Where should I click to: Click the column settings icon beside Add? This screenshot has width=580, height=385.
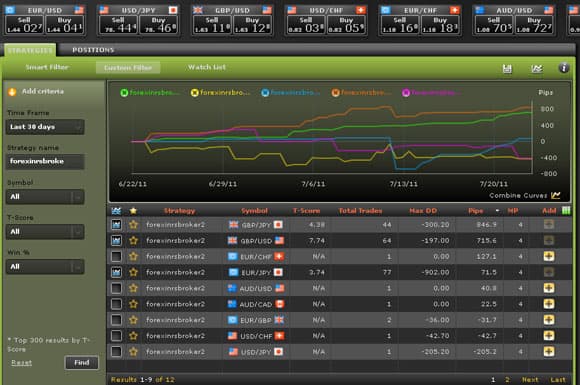coord(566,210)
